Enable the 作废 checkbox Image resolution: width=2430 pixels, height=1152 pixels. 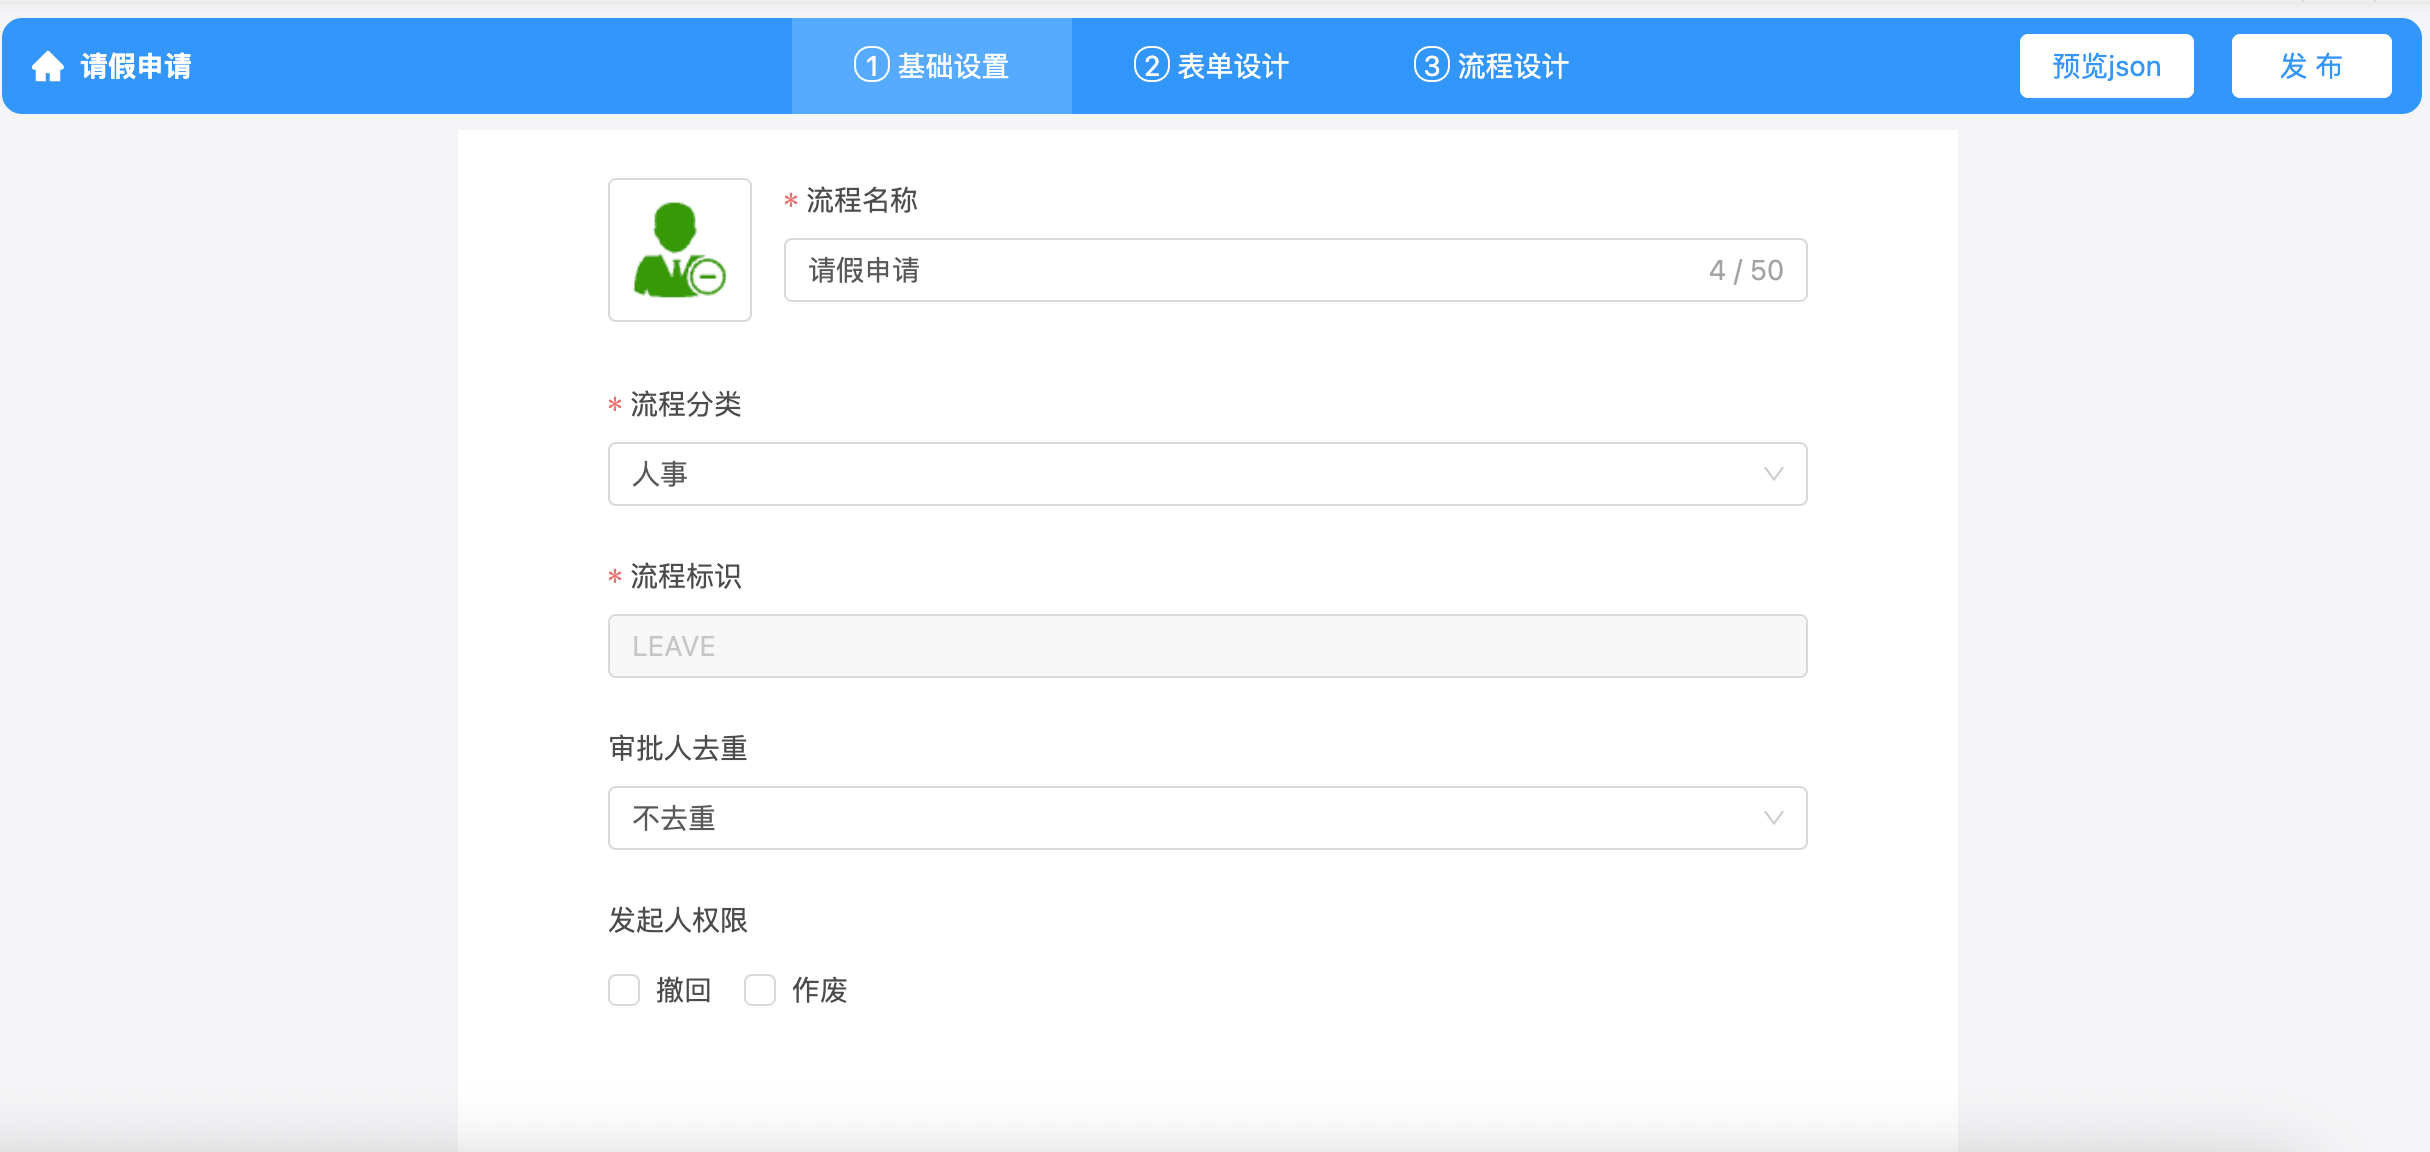[760, 990]
